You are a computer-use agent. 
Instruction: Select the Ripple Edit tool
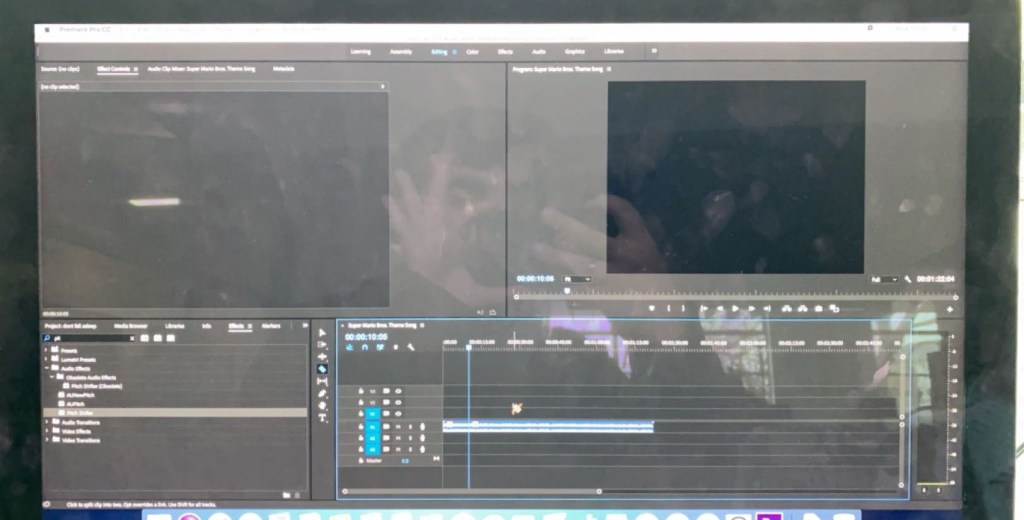coord(322,357)
